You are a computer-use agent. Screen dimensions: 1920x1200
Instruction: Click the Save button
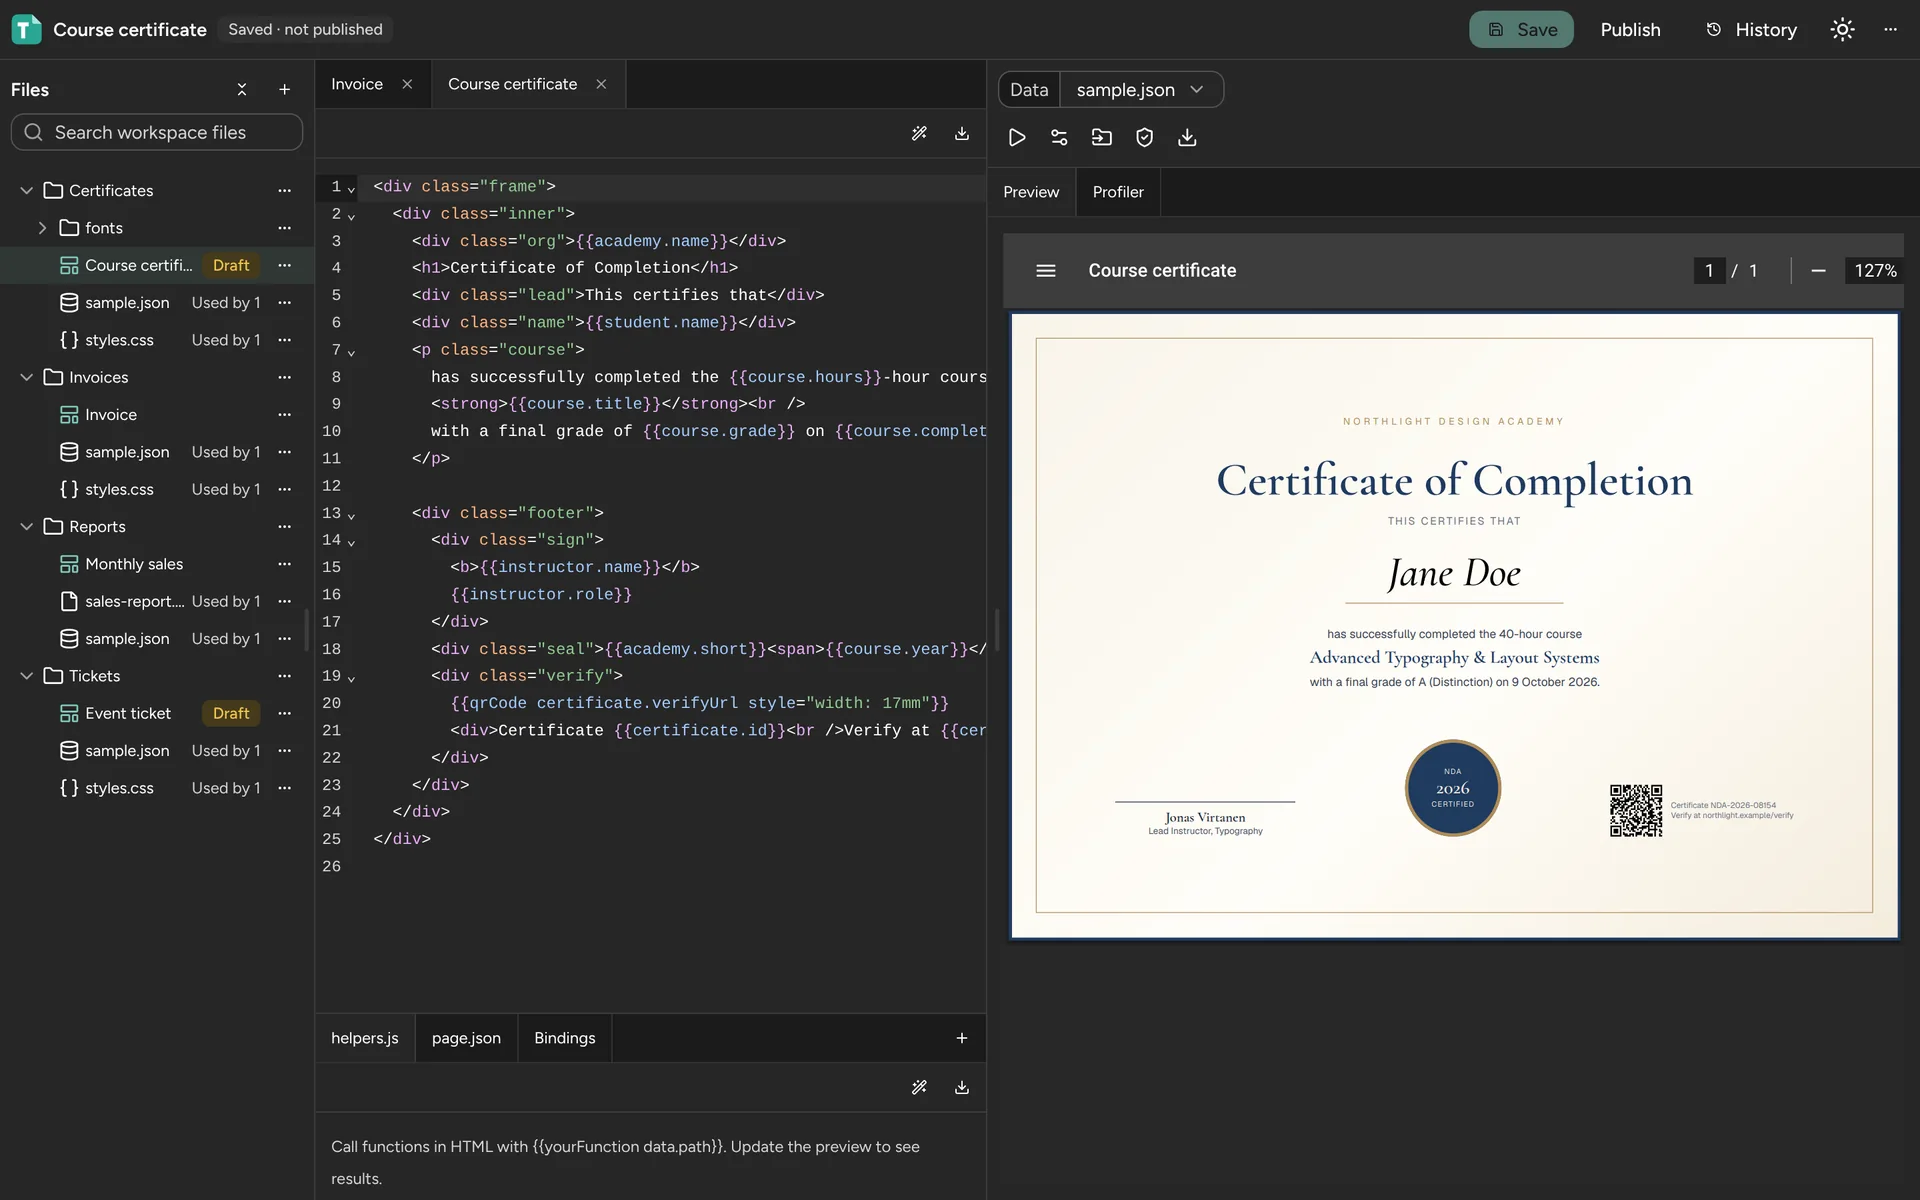(1521, 30)
